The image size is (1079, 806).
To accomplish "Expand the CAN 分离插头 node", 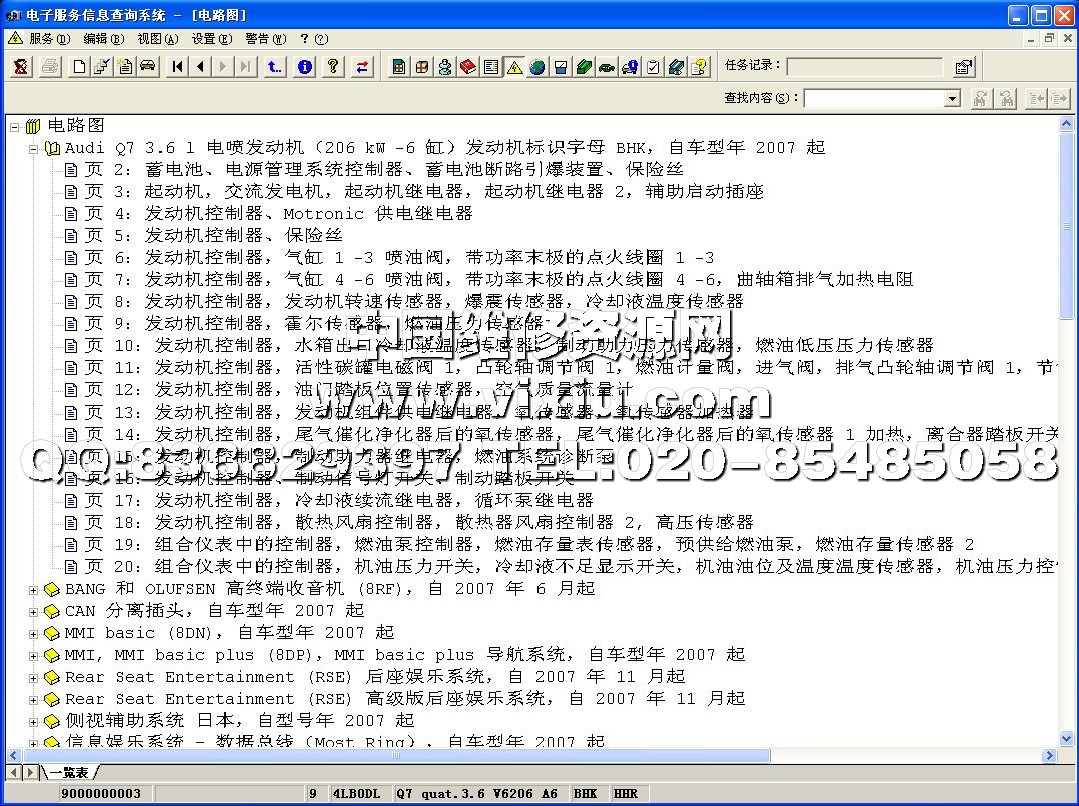I will [x=33, y=612].
